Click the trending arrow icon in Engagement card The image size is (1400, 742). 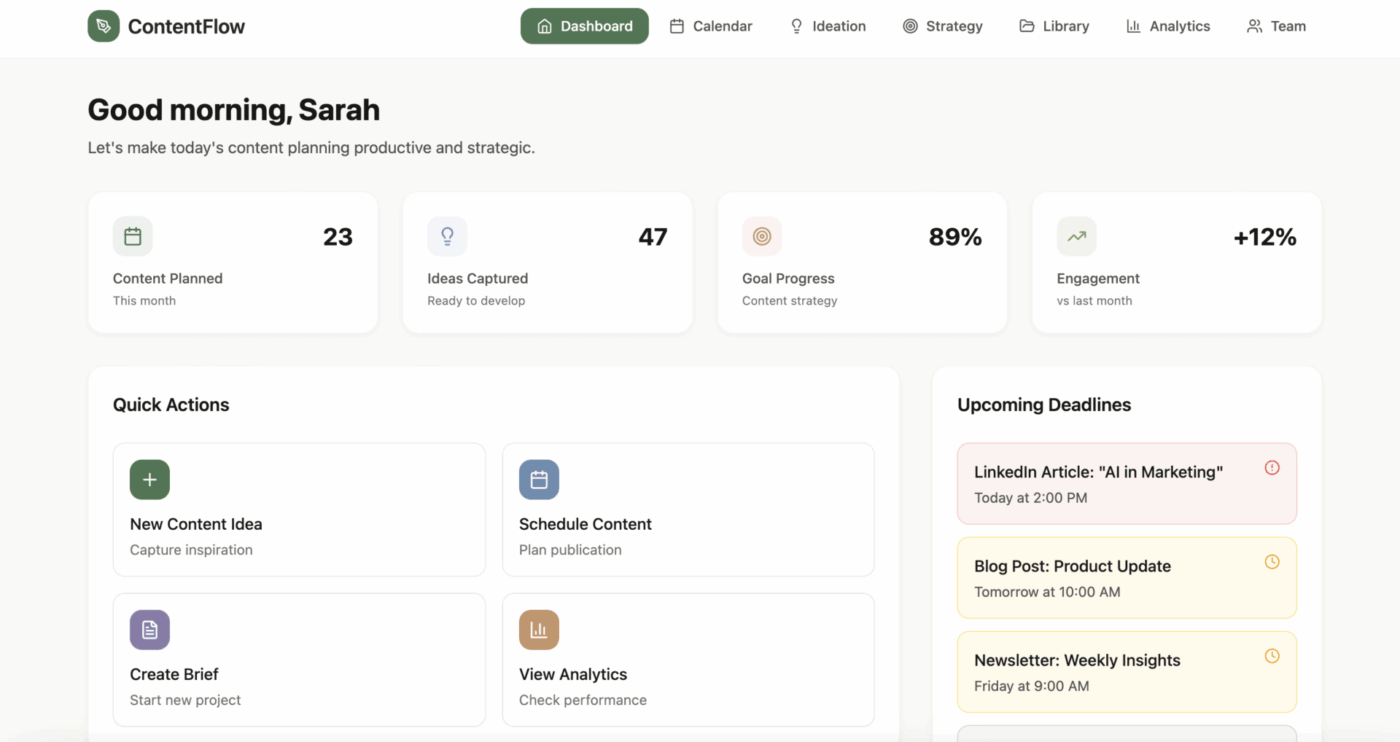1077,237
